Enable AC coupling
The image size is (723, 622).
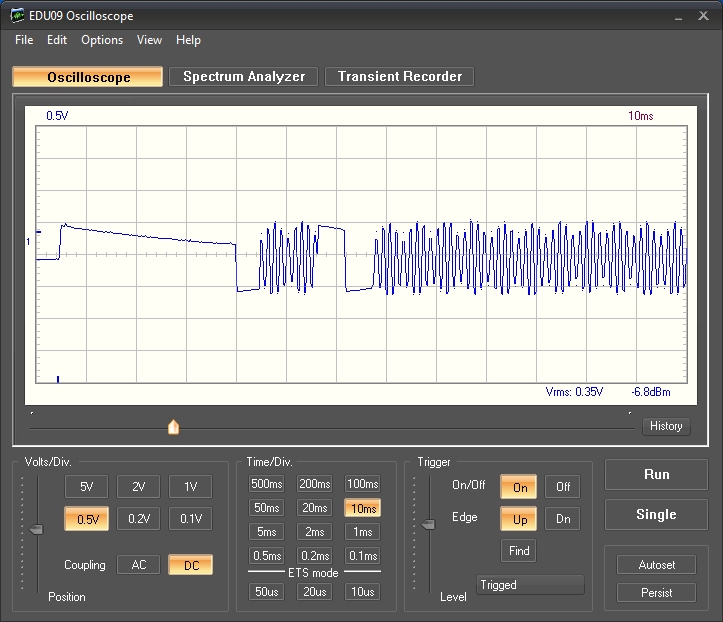138,565
